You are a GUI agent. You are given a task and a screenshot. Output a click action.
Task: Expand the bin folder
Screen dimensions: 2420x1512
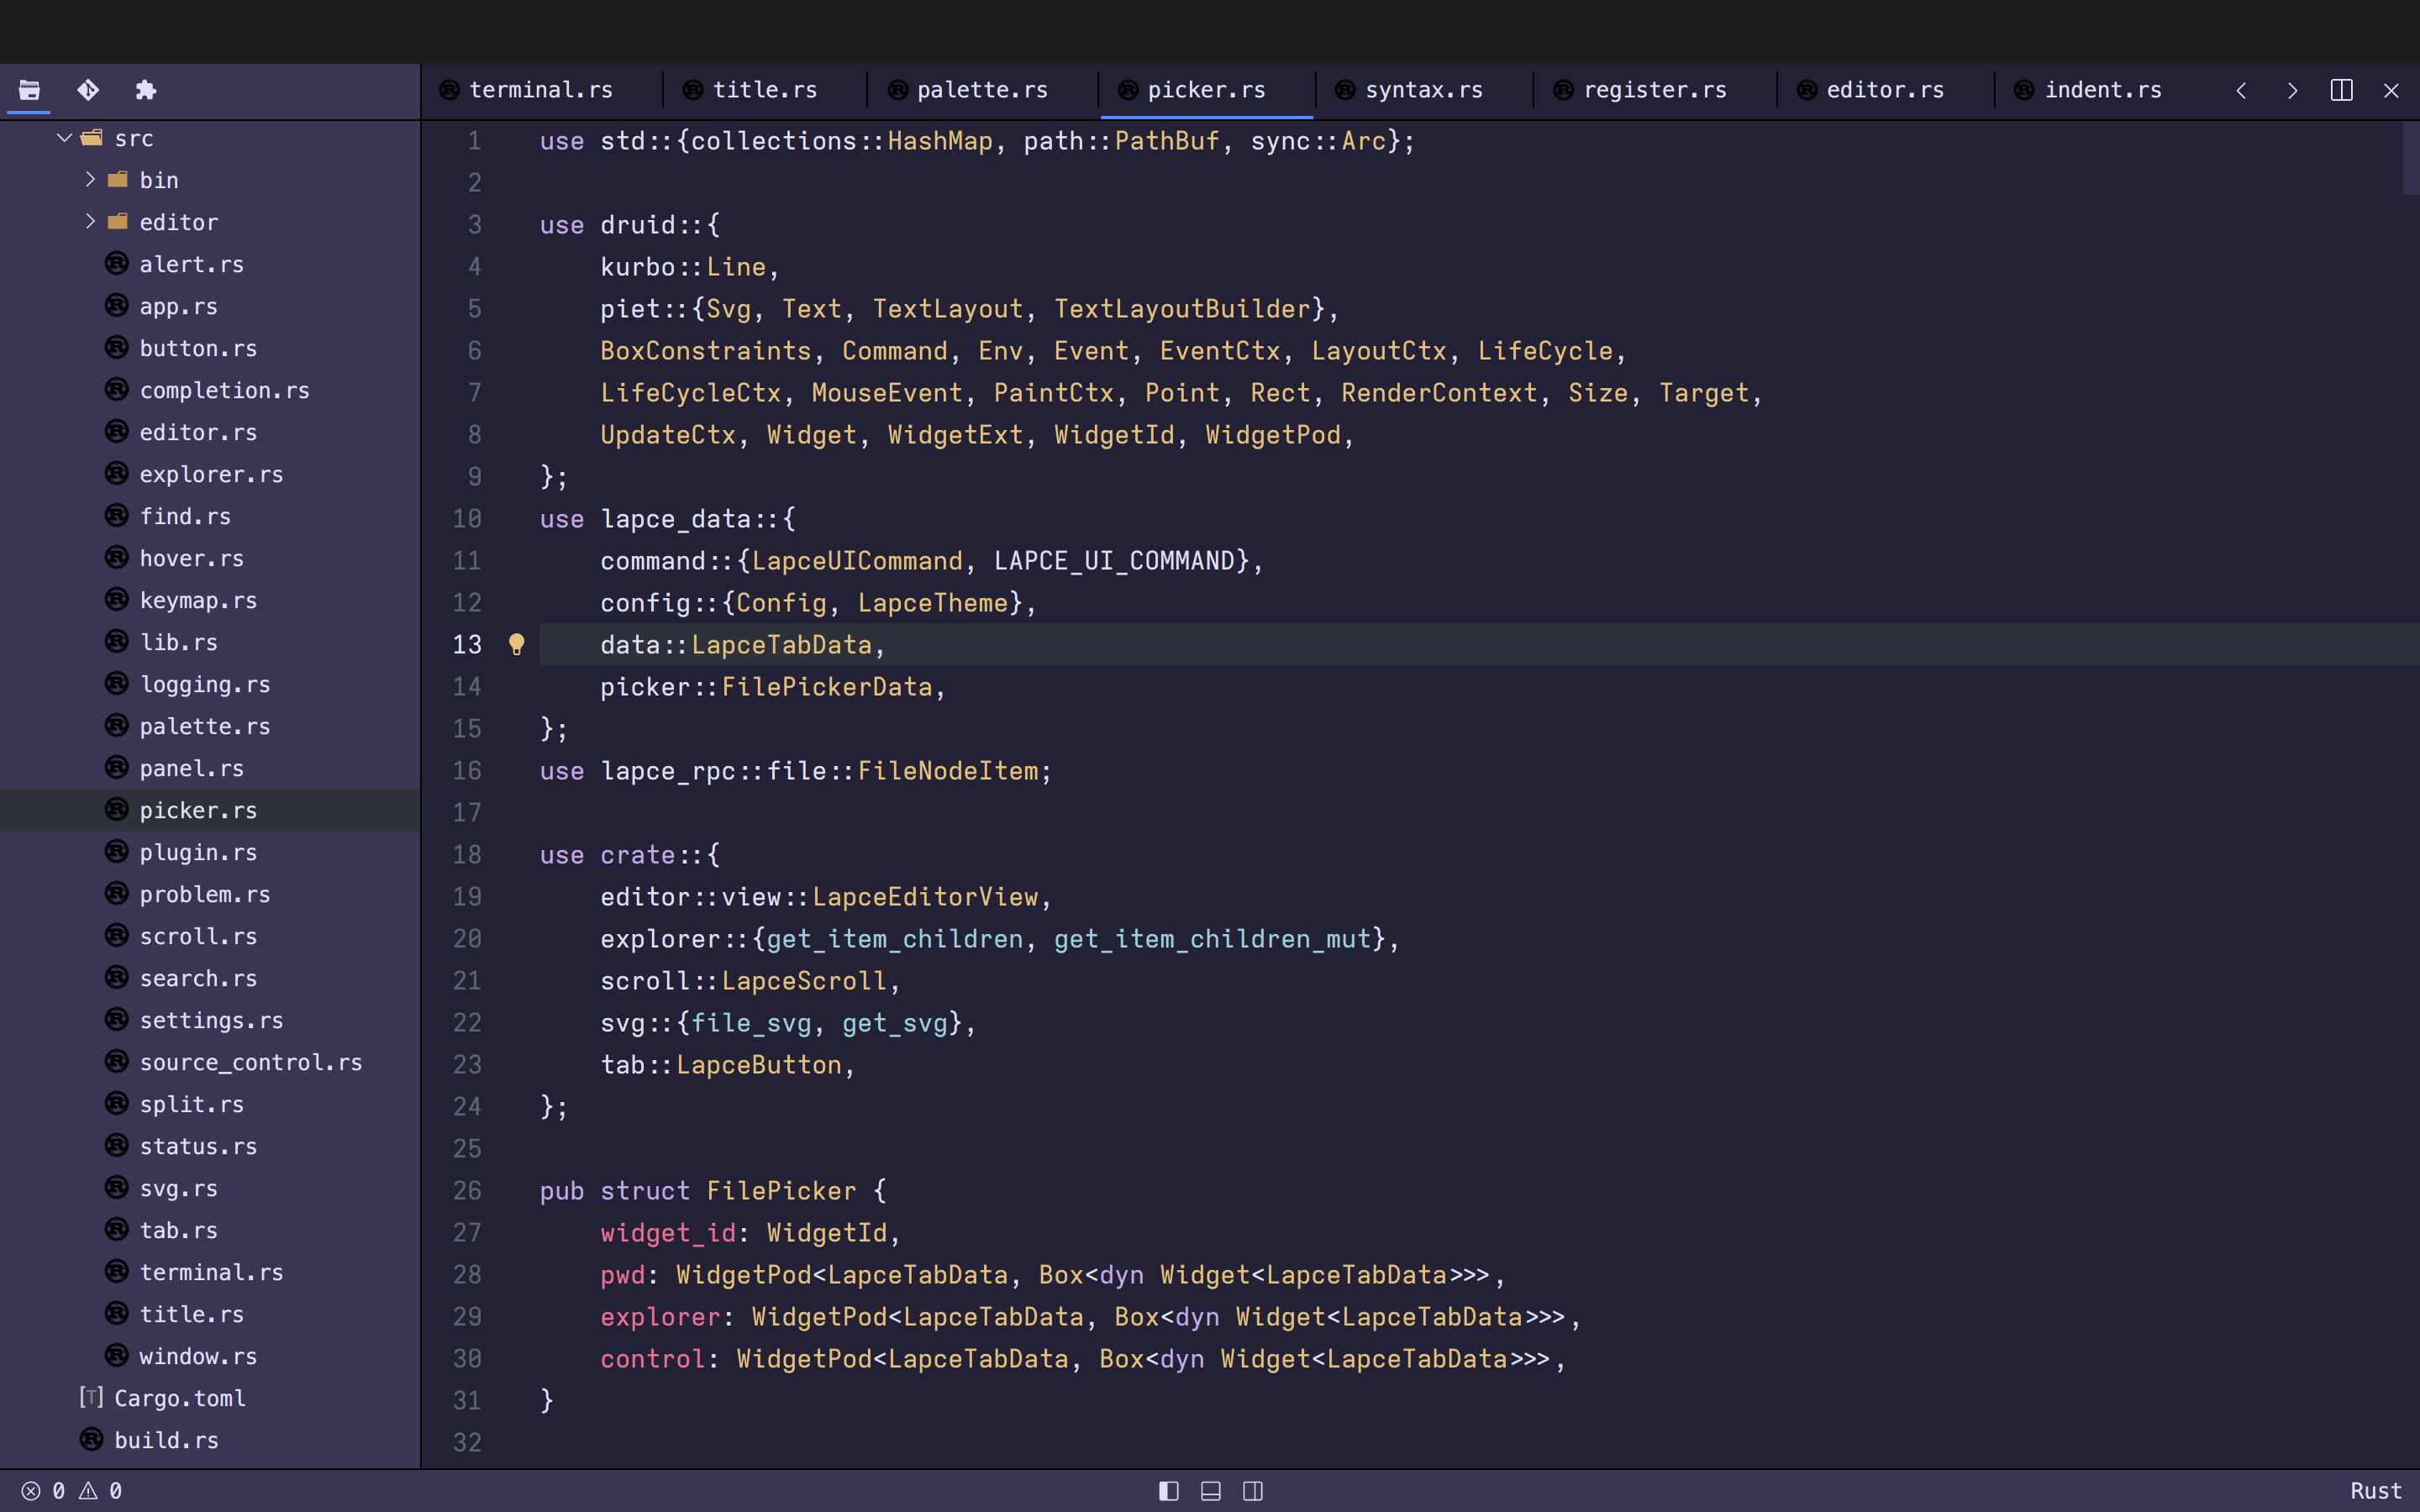(90, 180)
